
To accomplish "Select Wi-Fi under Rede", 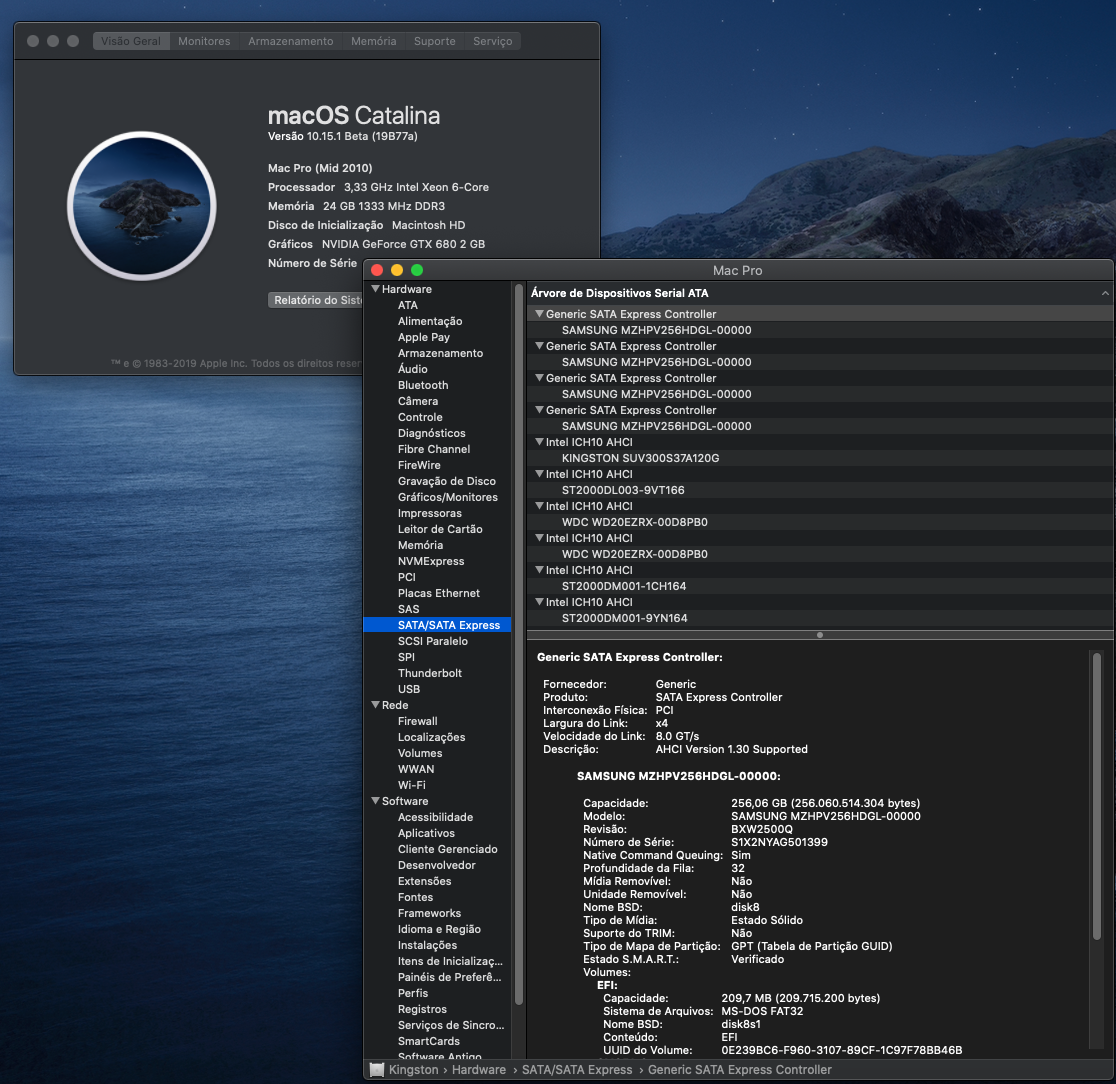I will (x=411, y=785).
